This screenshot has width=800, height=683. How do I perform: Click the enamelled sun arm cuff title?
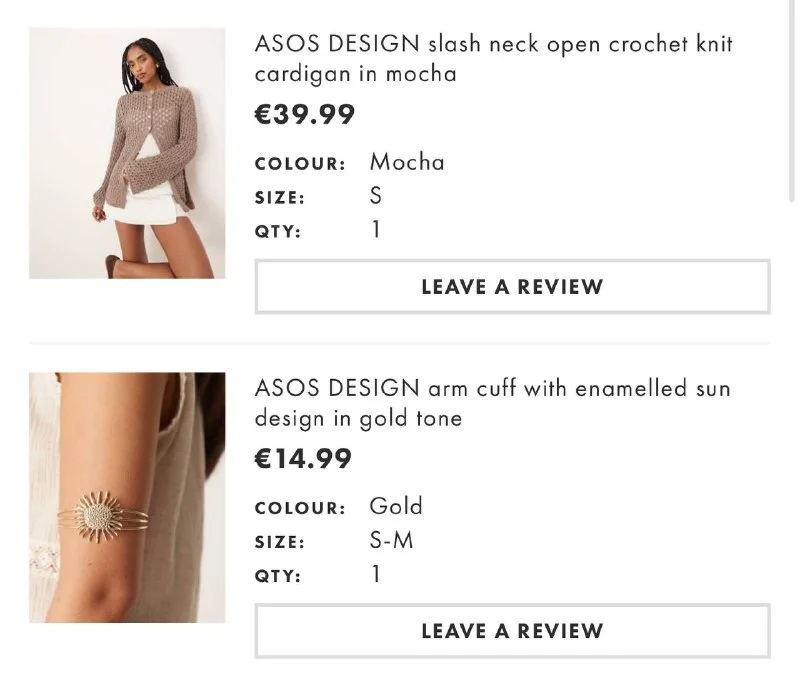click(x=492, y=402)
